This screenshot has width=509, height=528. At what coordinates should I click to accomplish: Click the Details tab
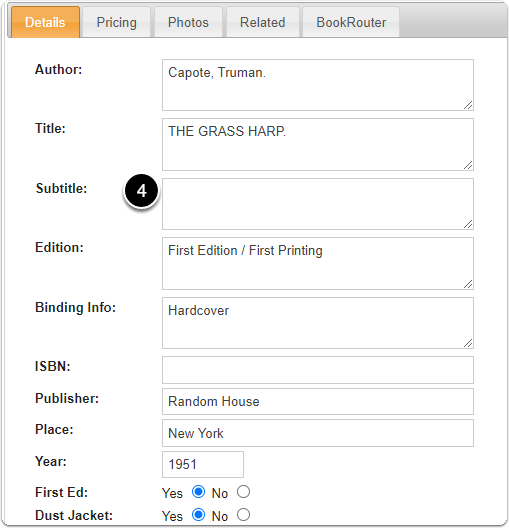coord(45,22)
